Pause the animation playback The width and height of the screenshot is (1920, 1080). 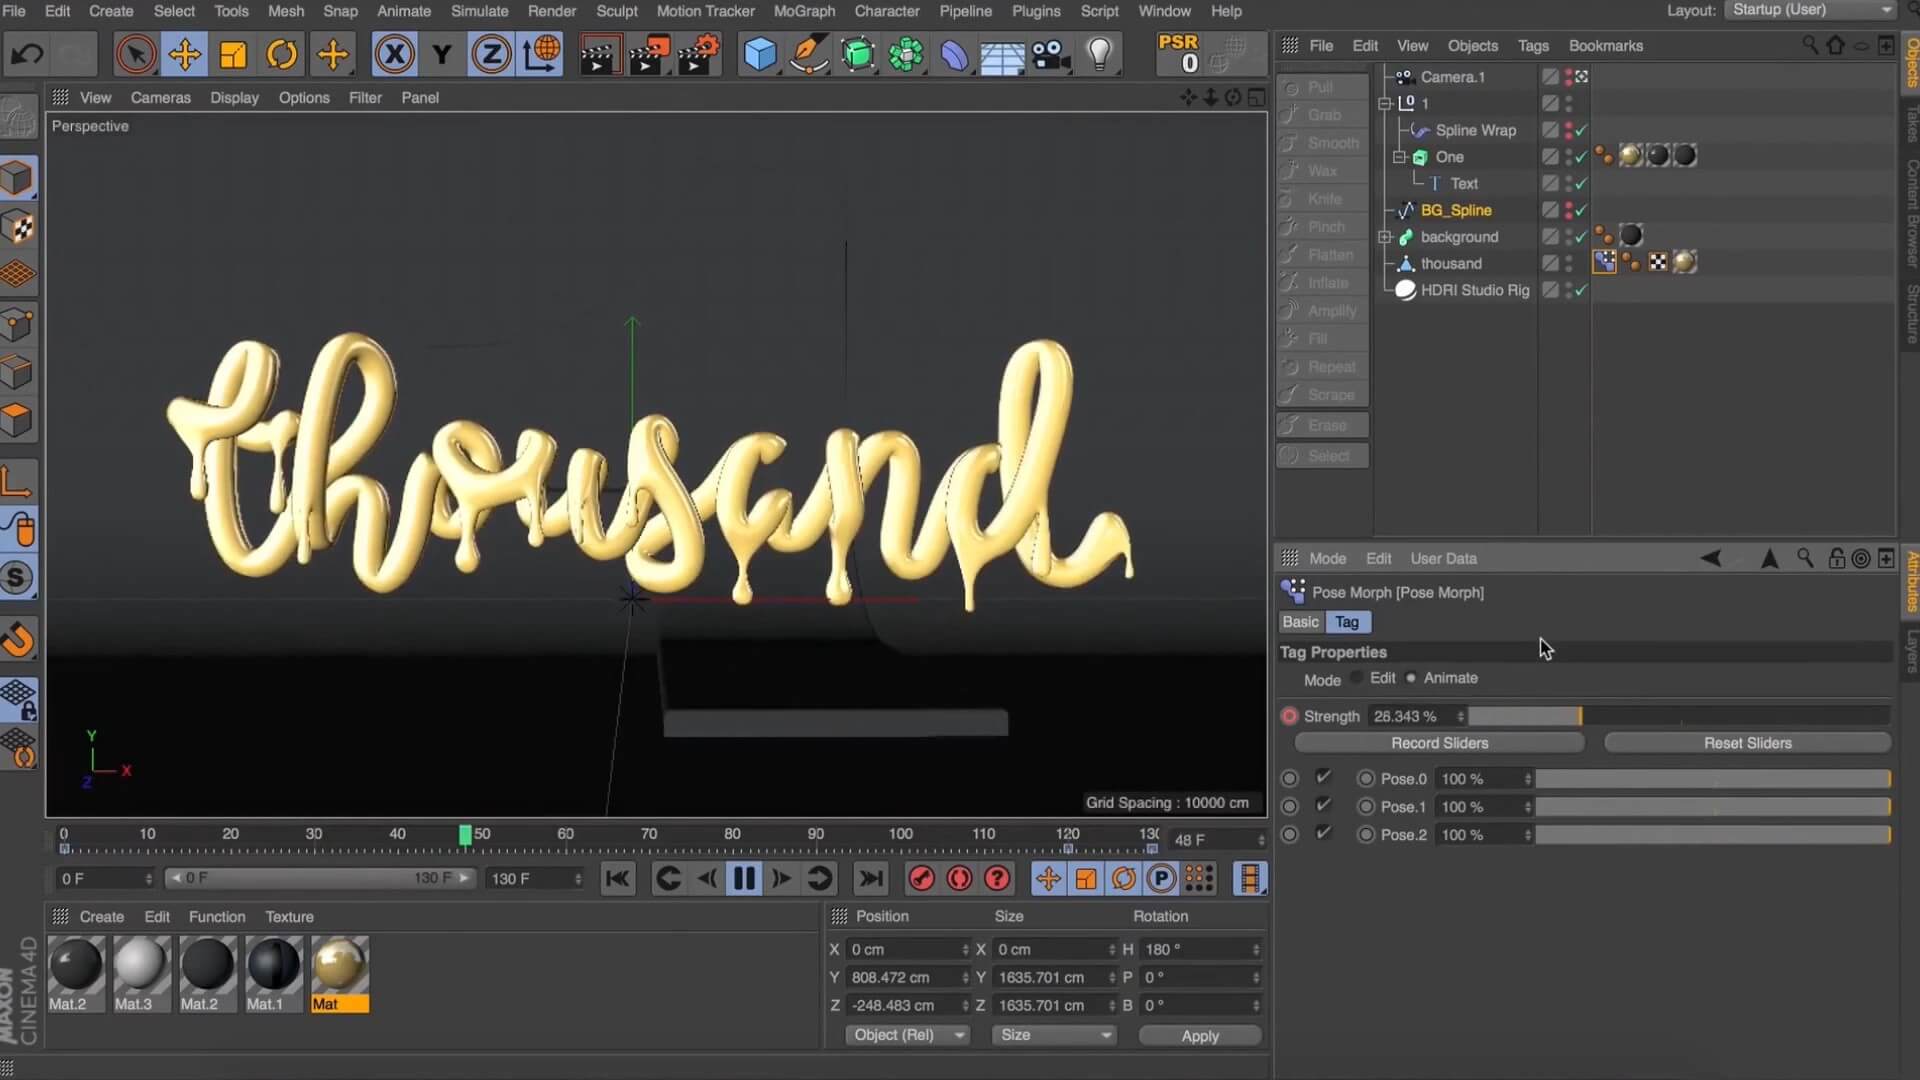(x=744, y=879)
